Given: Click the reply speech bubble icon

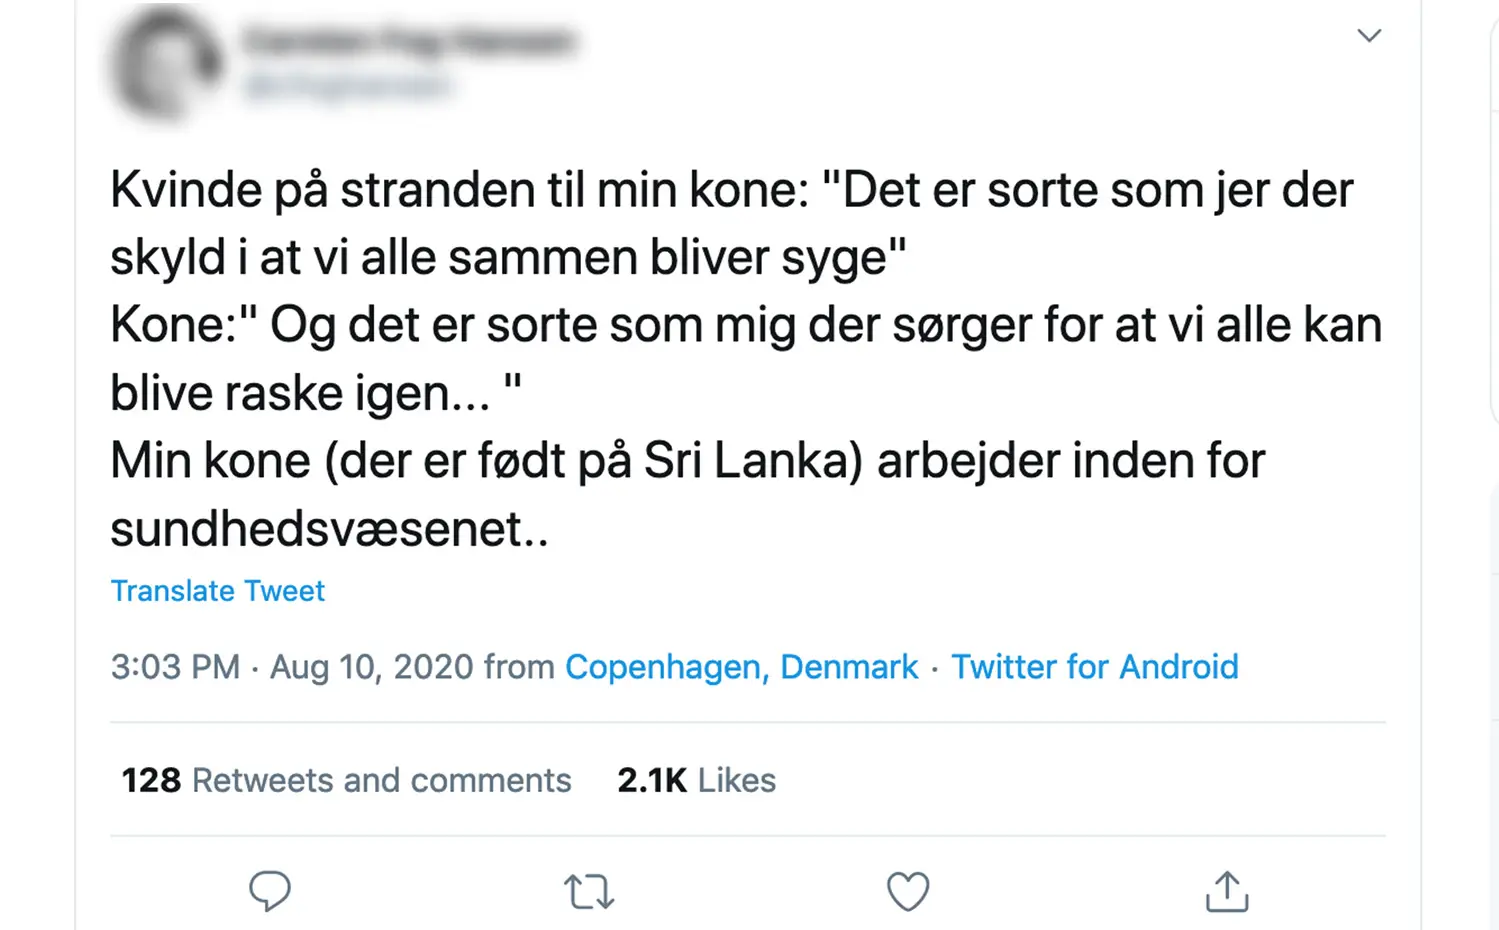Looking at the screenshot, I should [269, 890].
